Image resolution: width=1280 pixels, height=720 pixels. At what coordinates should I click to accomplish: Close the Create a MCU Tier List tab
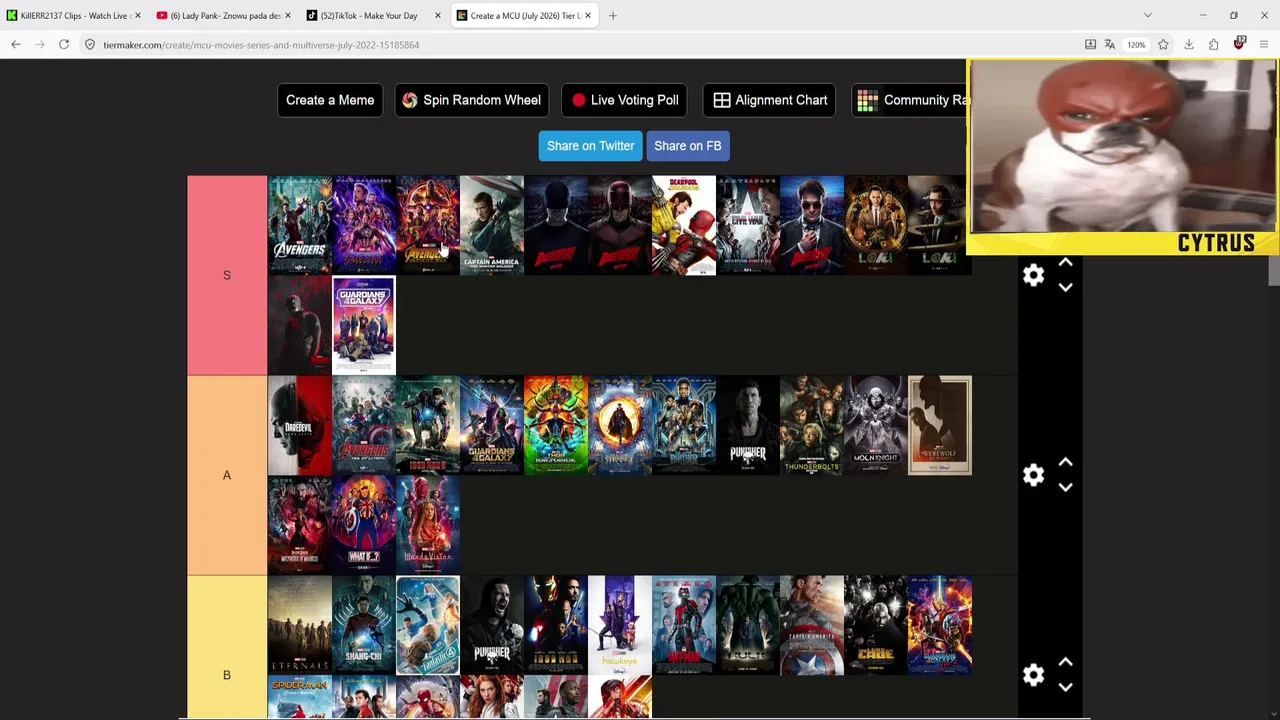pos(588,15)
